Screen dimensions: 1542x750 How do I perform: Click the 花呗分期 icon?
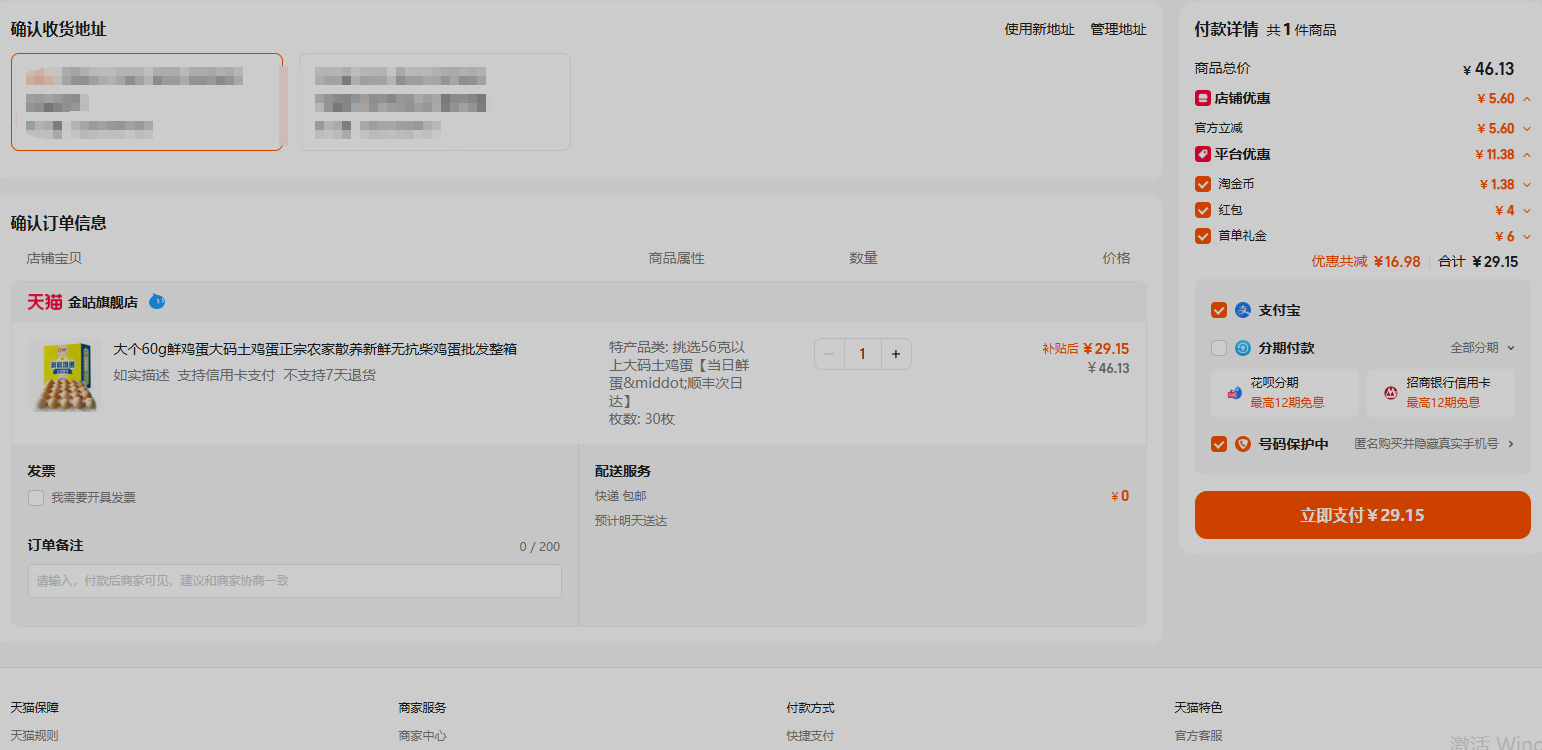pos(1234,393)
